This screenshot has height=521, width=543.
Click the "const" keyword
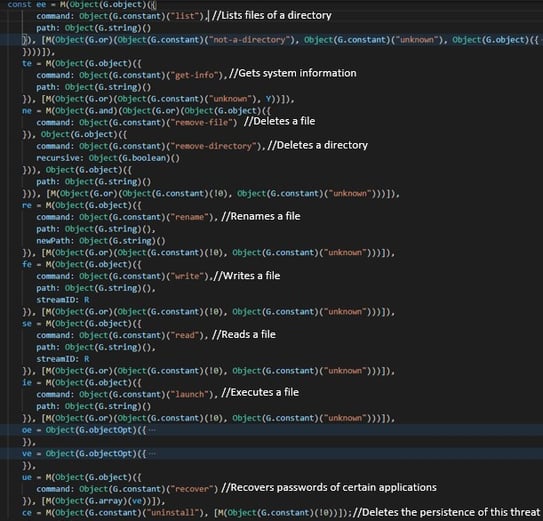click(x=19, y=5)
